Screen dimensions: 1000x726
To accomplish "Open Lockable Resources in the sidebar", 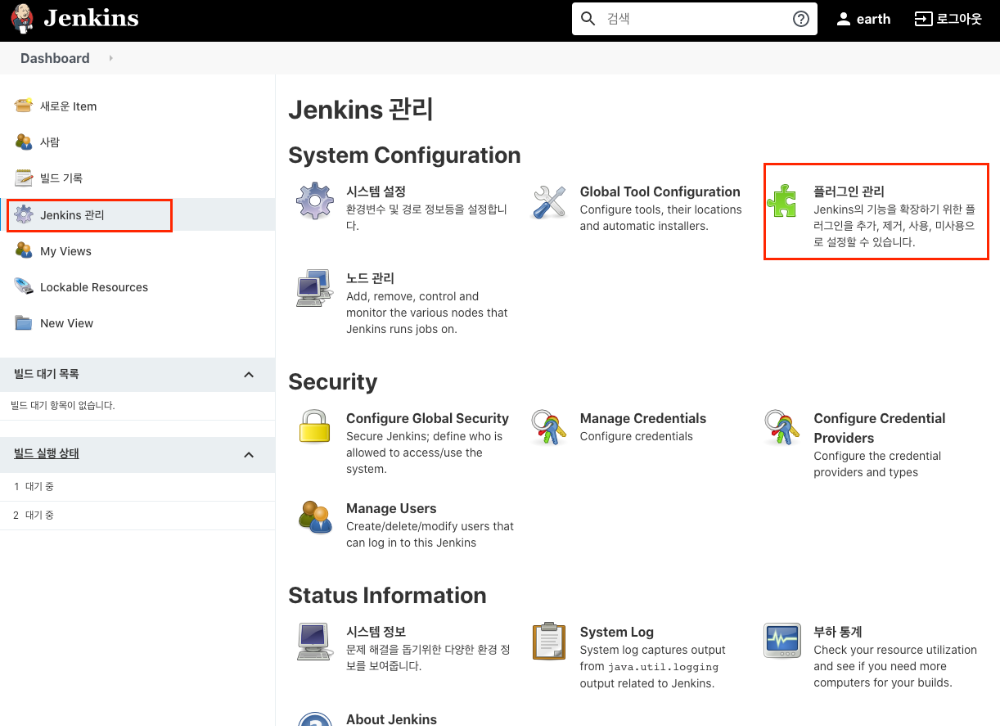I will point(94,287).
